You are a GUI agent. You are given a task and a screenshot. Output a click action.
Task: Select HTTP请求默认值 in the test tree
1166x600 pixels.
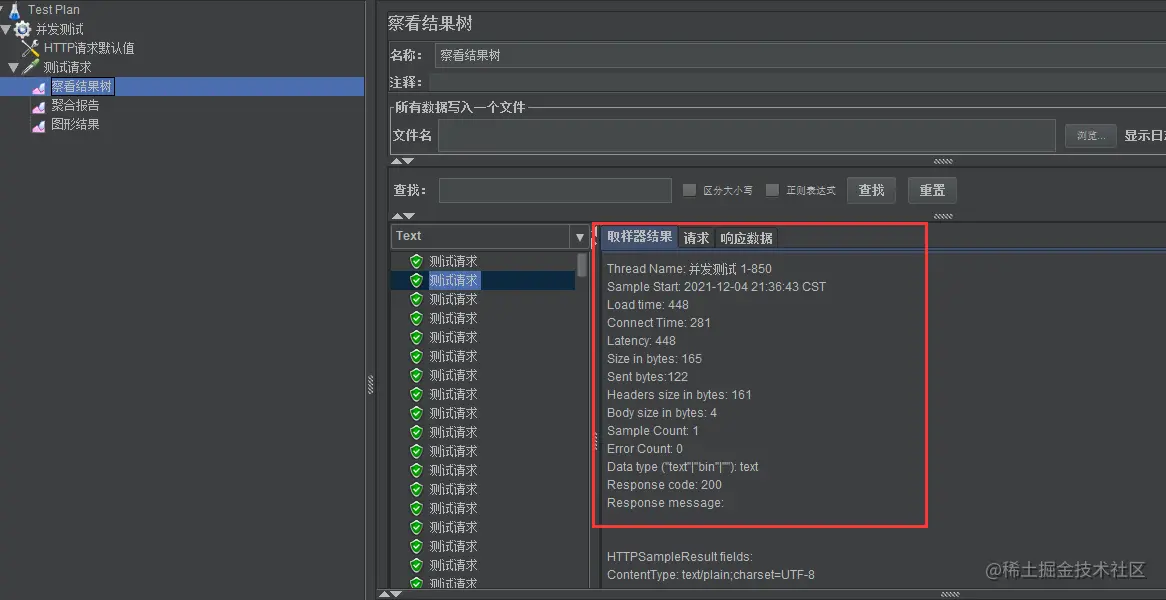tap(89, 49)
